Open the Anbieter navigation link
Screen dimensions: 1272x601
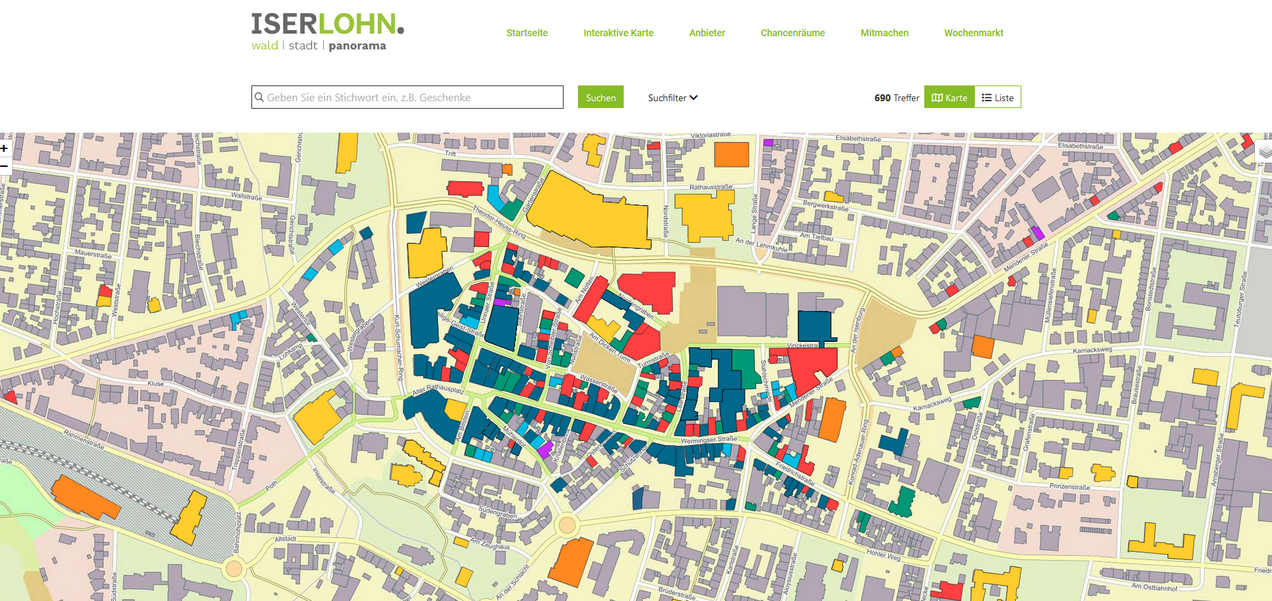click(707, 33)
